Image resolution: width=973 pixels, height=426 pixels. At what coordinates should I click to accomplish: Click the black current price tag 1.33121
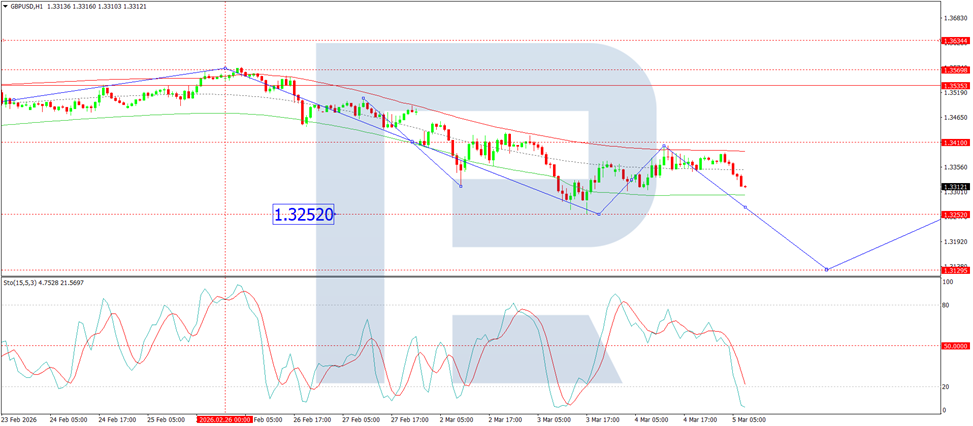tap(956, 187)
